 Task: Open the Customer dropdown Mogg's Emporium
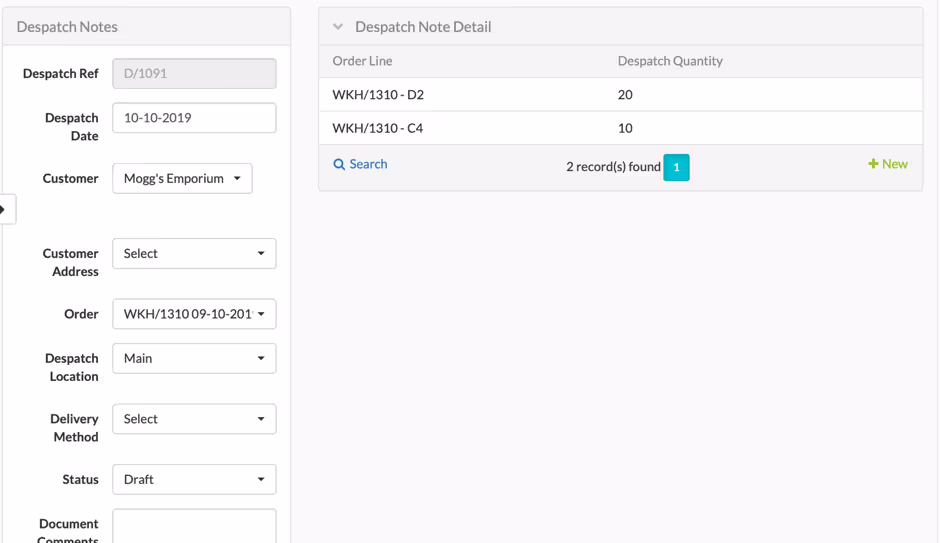[x=182, y=179]
